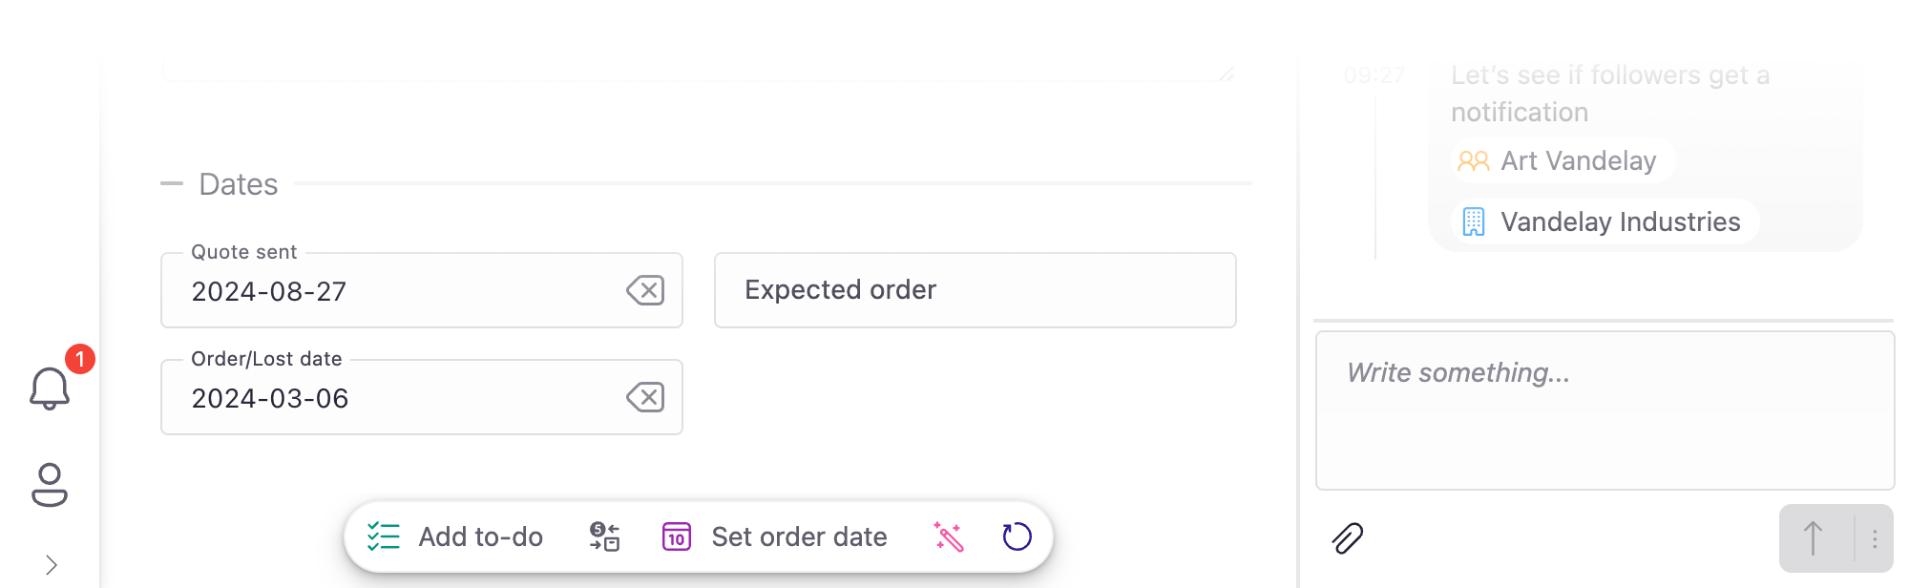Viewport: 1910px width, 588px height.
Task: Open the send options three-dot menu
Action: 1874,539
